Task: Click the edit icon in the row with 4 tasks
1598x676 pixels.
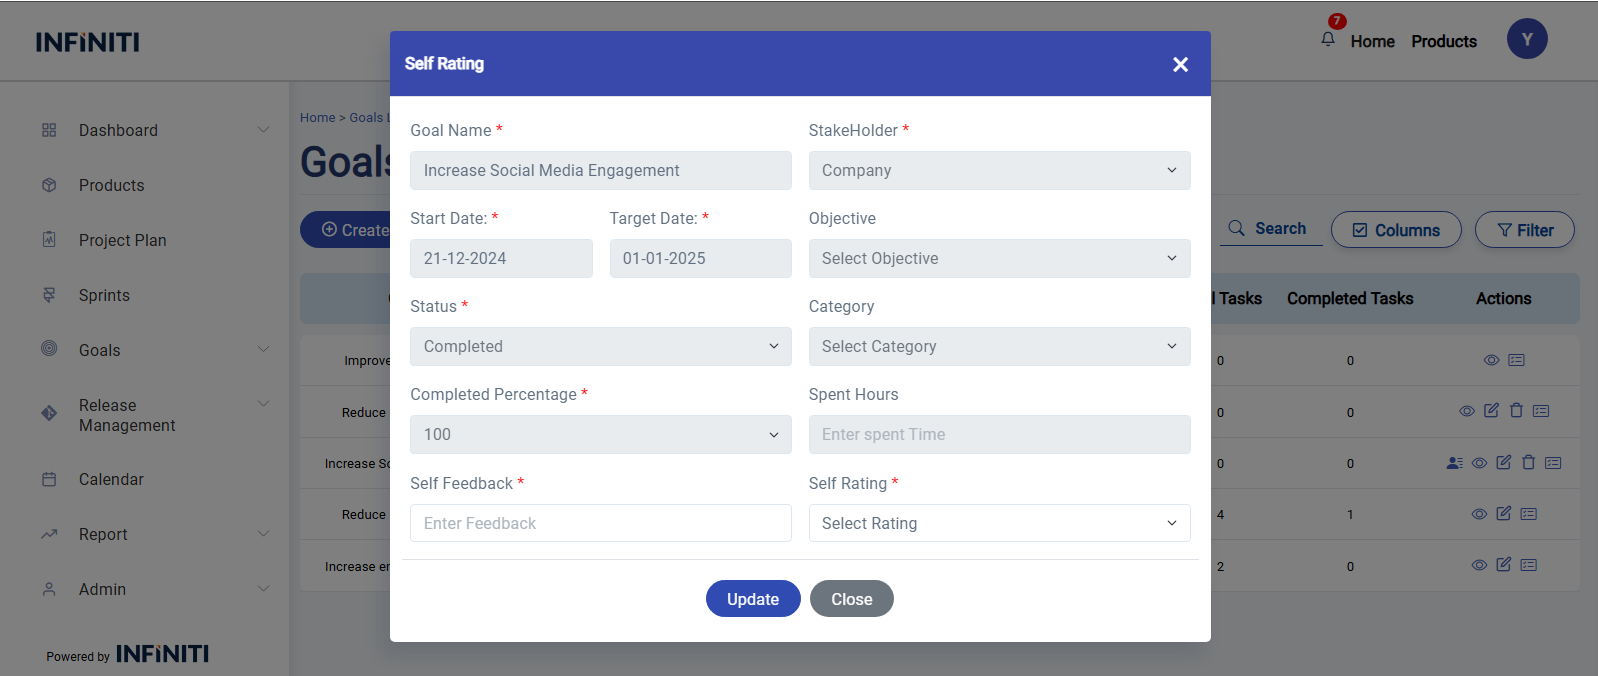Action: pos(1504,514)
